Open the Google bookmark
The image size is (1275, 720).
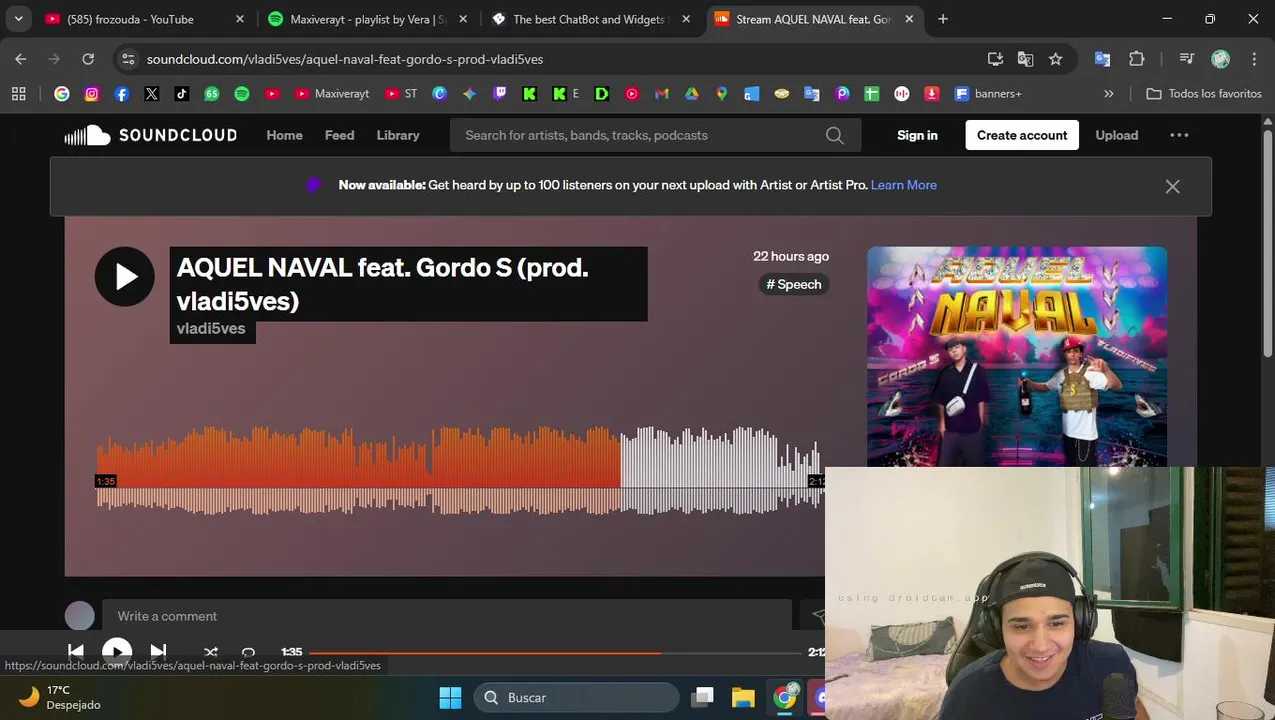(62, 93)
